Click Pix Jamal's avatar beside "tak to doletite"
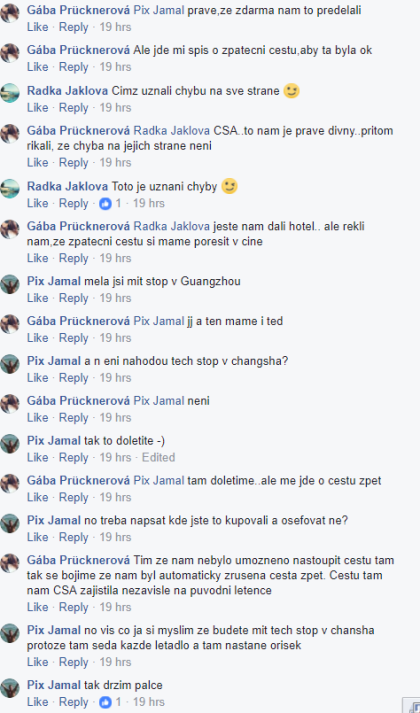 [x=10, y=443]
